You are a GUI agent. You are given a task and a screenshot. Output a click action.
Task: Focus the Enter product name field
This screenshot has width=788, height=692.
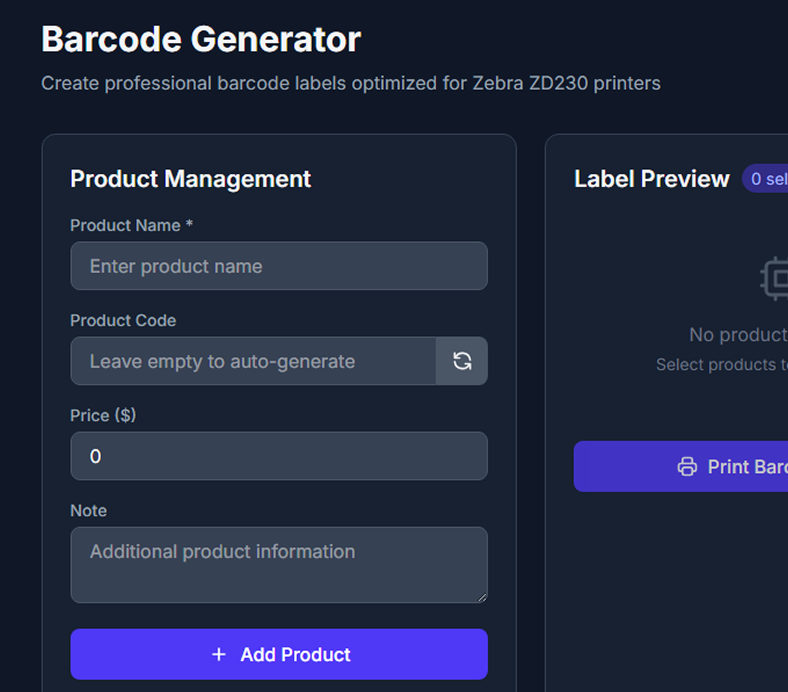pos(278,267)
